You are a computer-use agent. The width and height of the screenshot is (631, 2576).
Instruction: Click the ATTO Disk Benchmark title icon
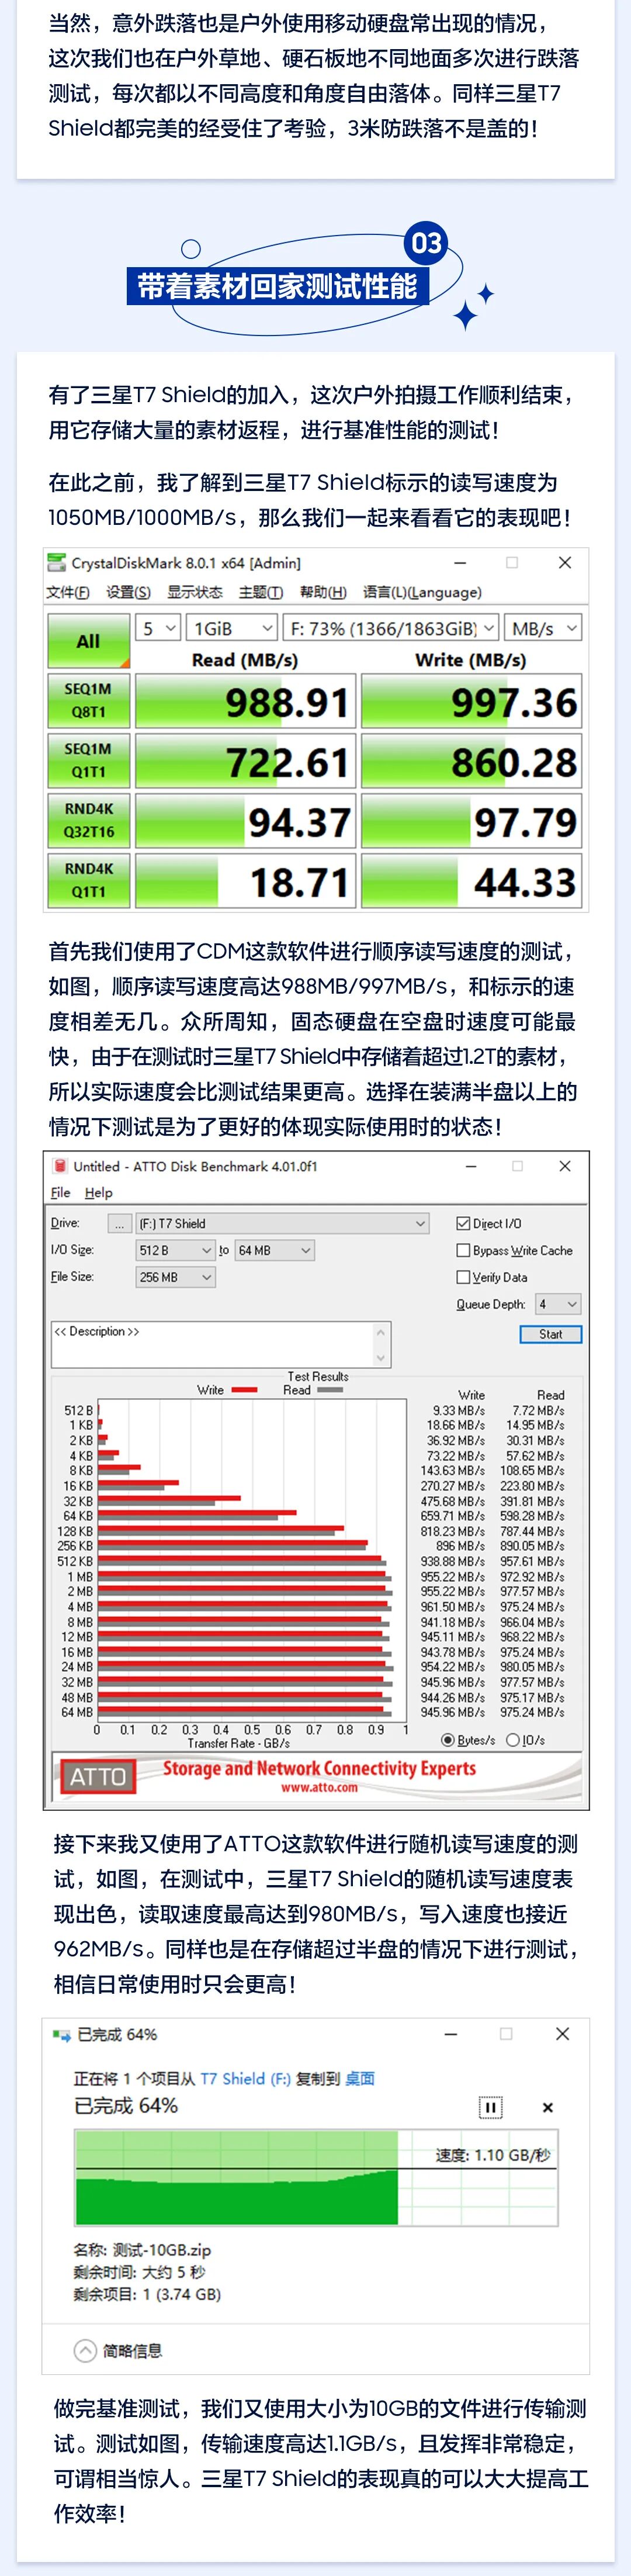pos(60,1166)
